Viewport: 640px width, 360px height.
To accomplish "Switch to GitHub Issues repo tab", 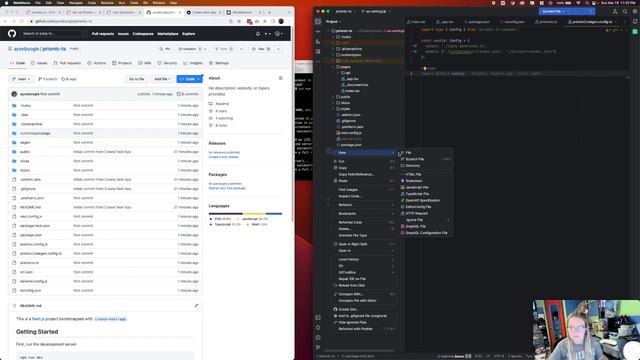I will click(39, 63).
